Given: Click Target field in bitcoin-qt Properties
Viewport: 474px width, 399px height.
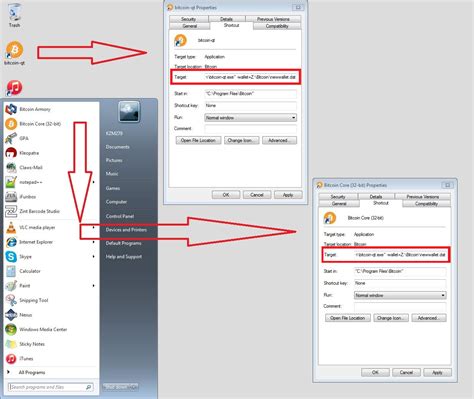Looking at the screenshot, I should 250,77.
